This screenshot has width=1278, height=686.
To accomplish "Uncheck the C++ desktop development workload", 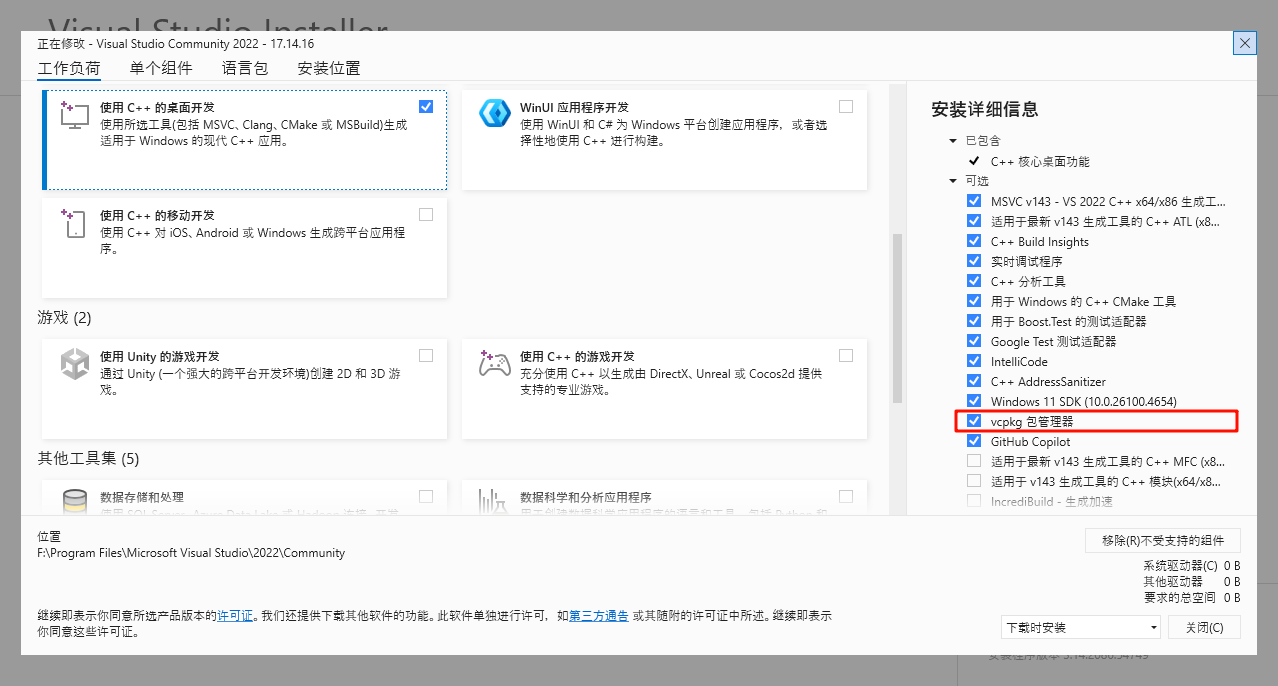I will tap(426, 106).
